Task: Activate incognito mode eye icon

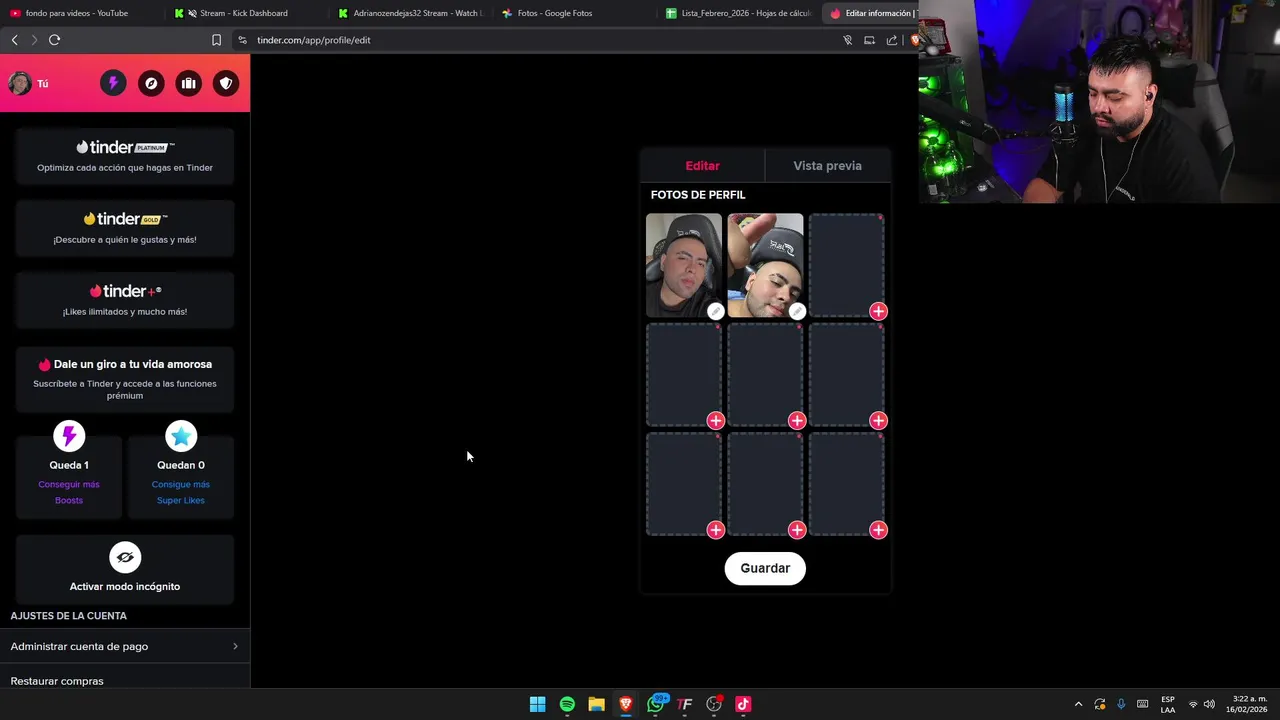Action: [125, 557]
